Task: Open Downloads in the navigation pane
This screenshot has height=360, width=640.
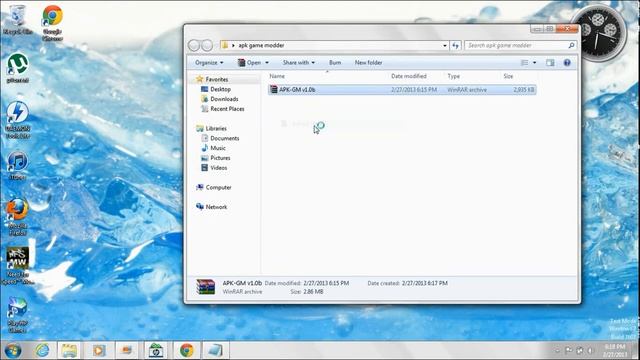Action: [x=224, y=99]
